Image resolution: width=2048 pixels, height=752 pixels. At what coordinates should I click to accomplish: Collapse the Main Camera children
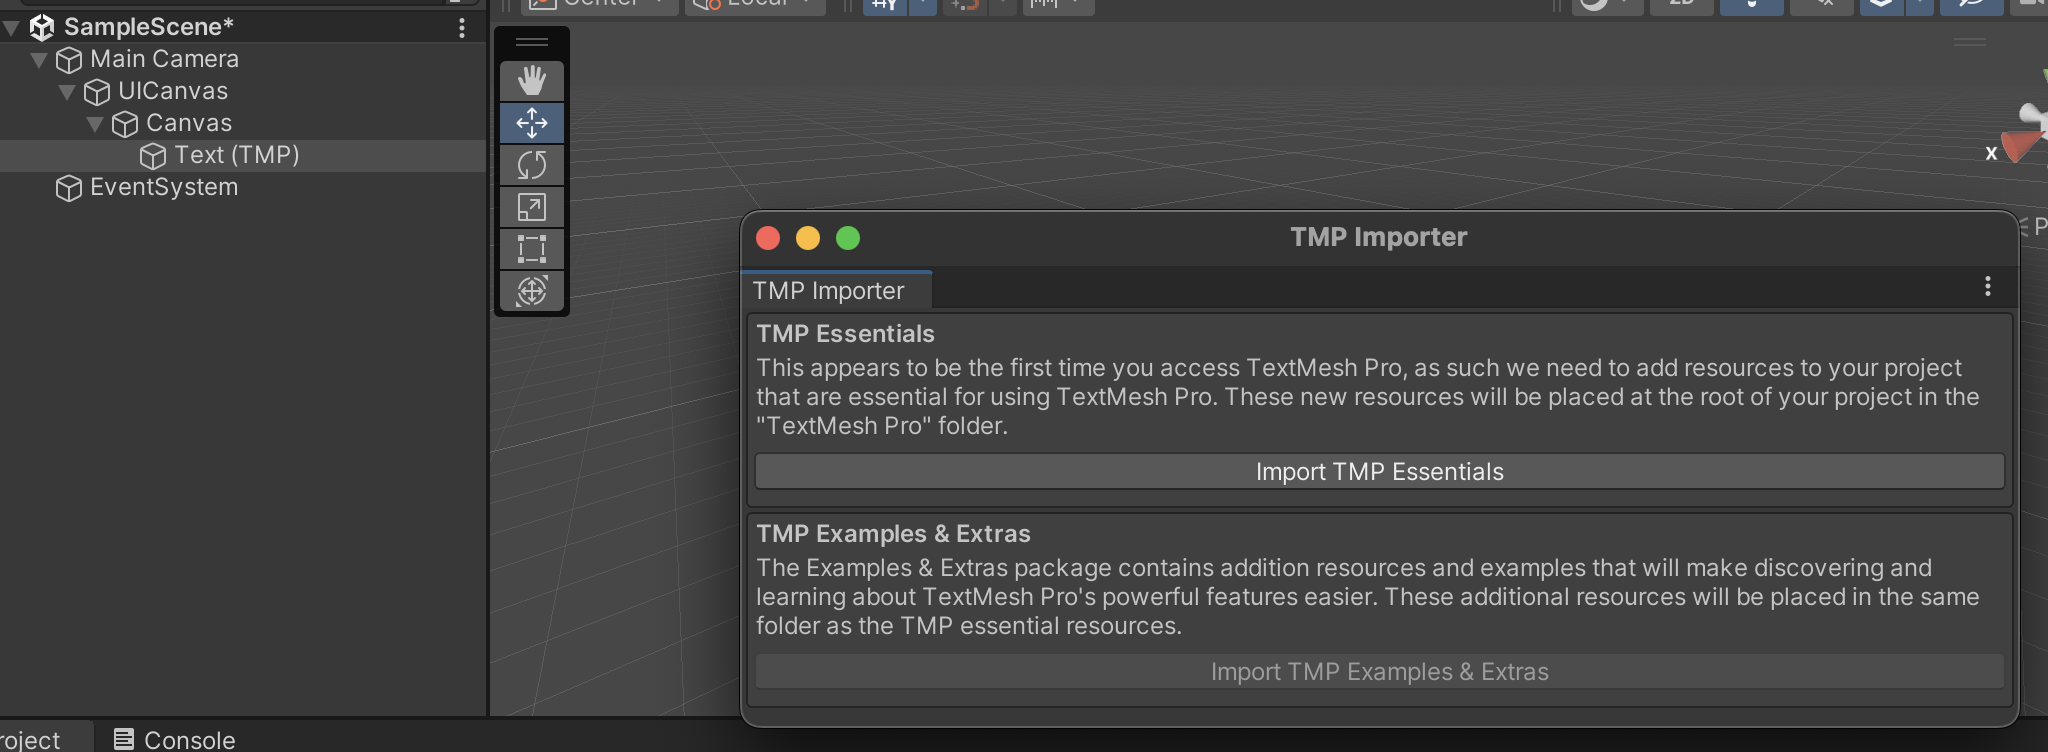coord(39,60)
